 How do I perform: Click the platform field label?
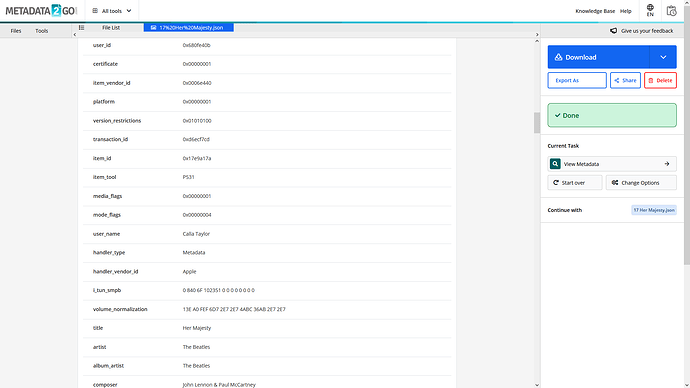[104, 102]
